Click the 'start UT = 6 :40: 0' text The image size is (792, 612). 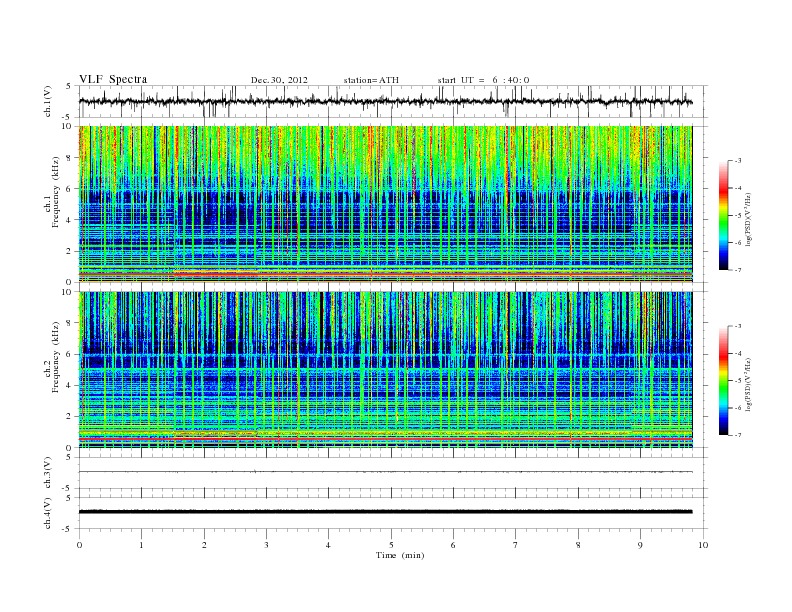coord(483,80)
